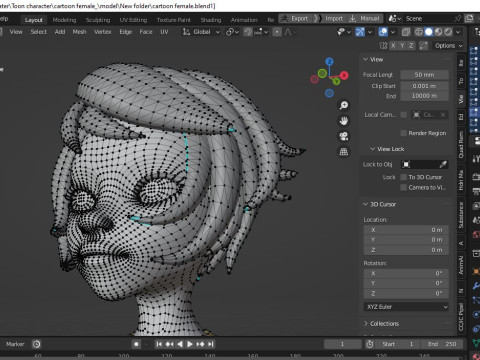
Task: Open the Vertex menu
Action: click(102, 32)
